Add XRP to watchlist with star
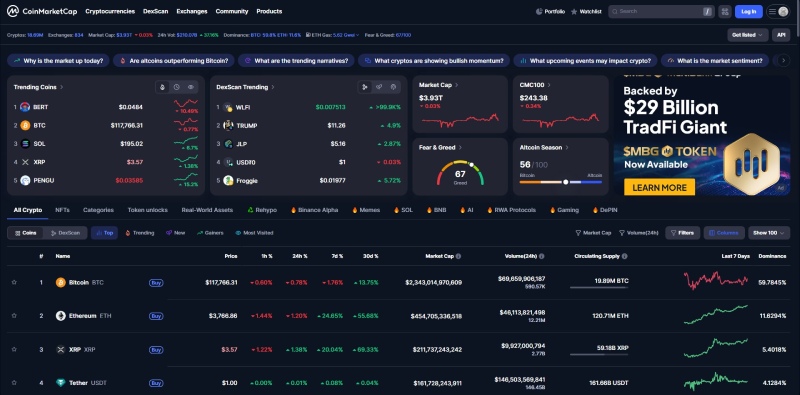 [x=14, y=350]
